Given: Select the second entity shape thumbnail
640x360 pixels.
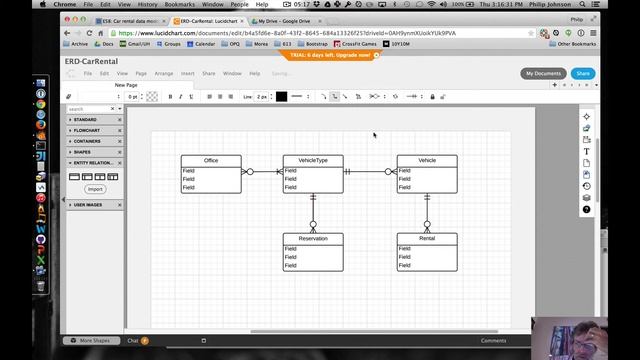Looking at the screenshot, I should tap(87, 177).
